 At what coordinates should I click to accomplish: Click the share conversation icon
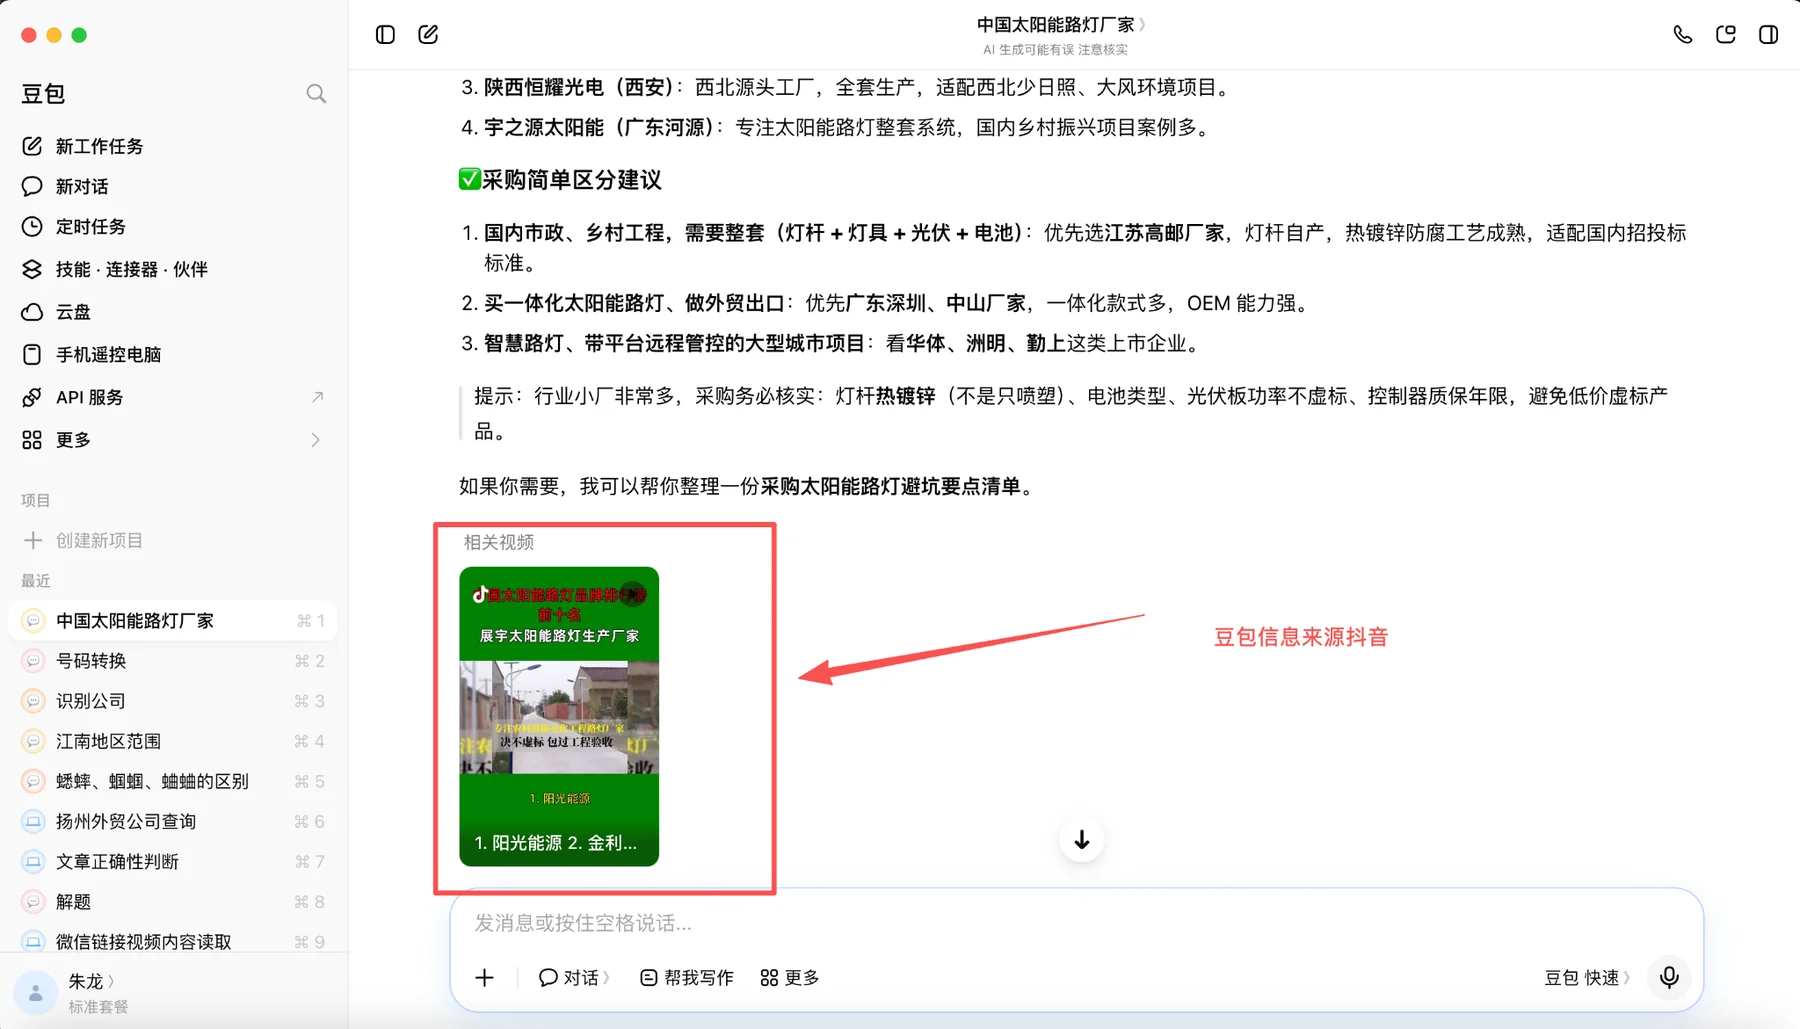1726,34
